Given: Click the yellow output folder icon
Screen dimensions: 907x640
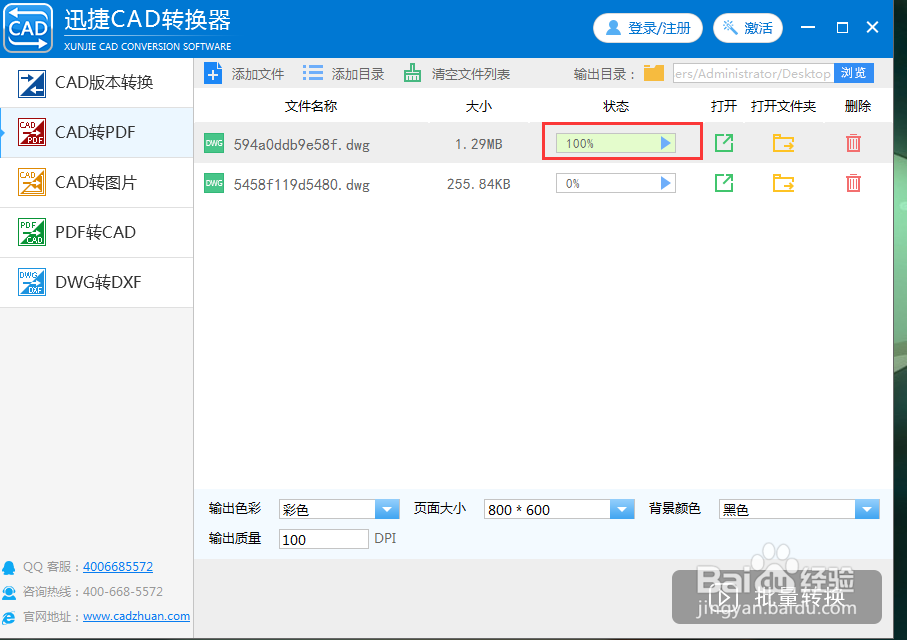Looking at the screenshot, I should point(654,73).
